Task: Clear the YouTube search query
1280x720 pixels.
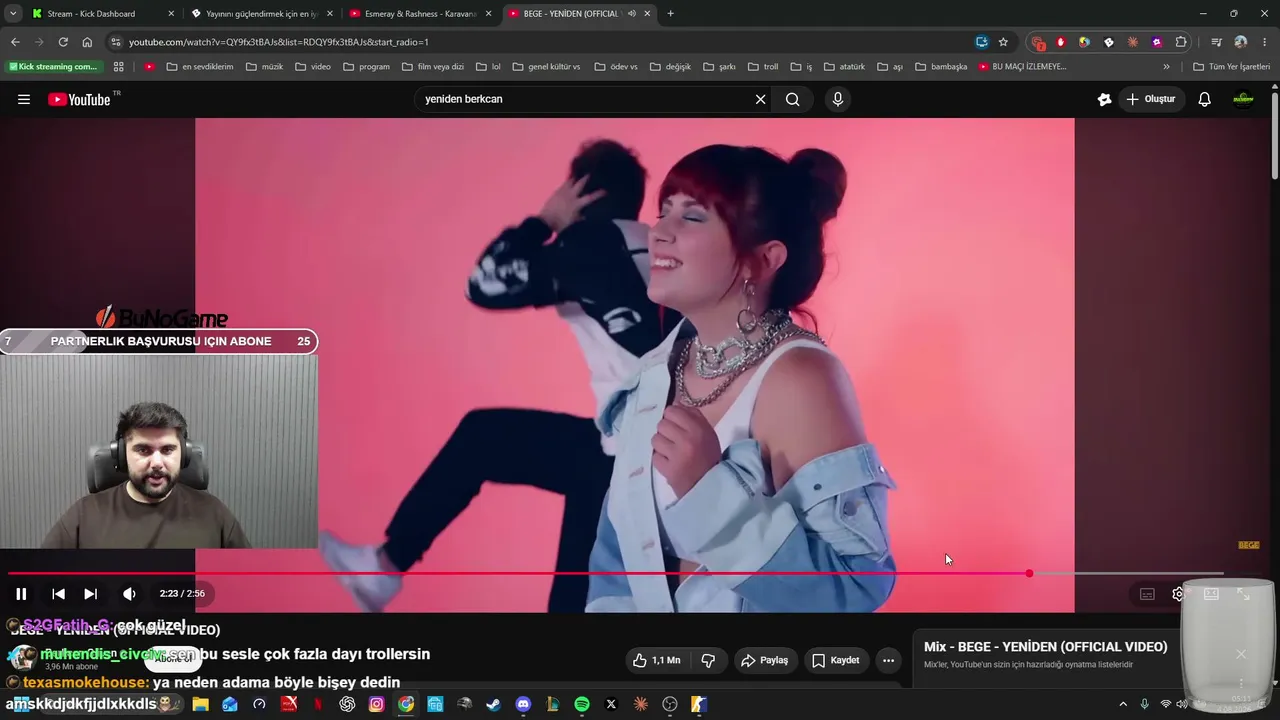Action: [x=760, y=99]
